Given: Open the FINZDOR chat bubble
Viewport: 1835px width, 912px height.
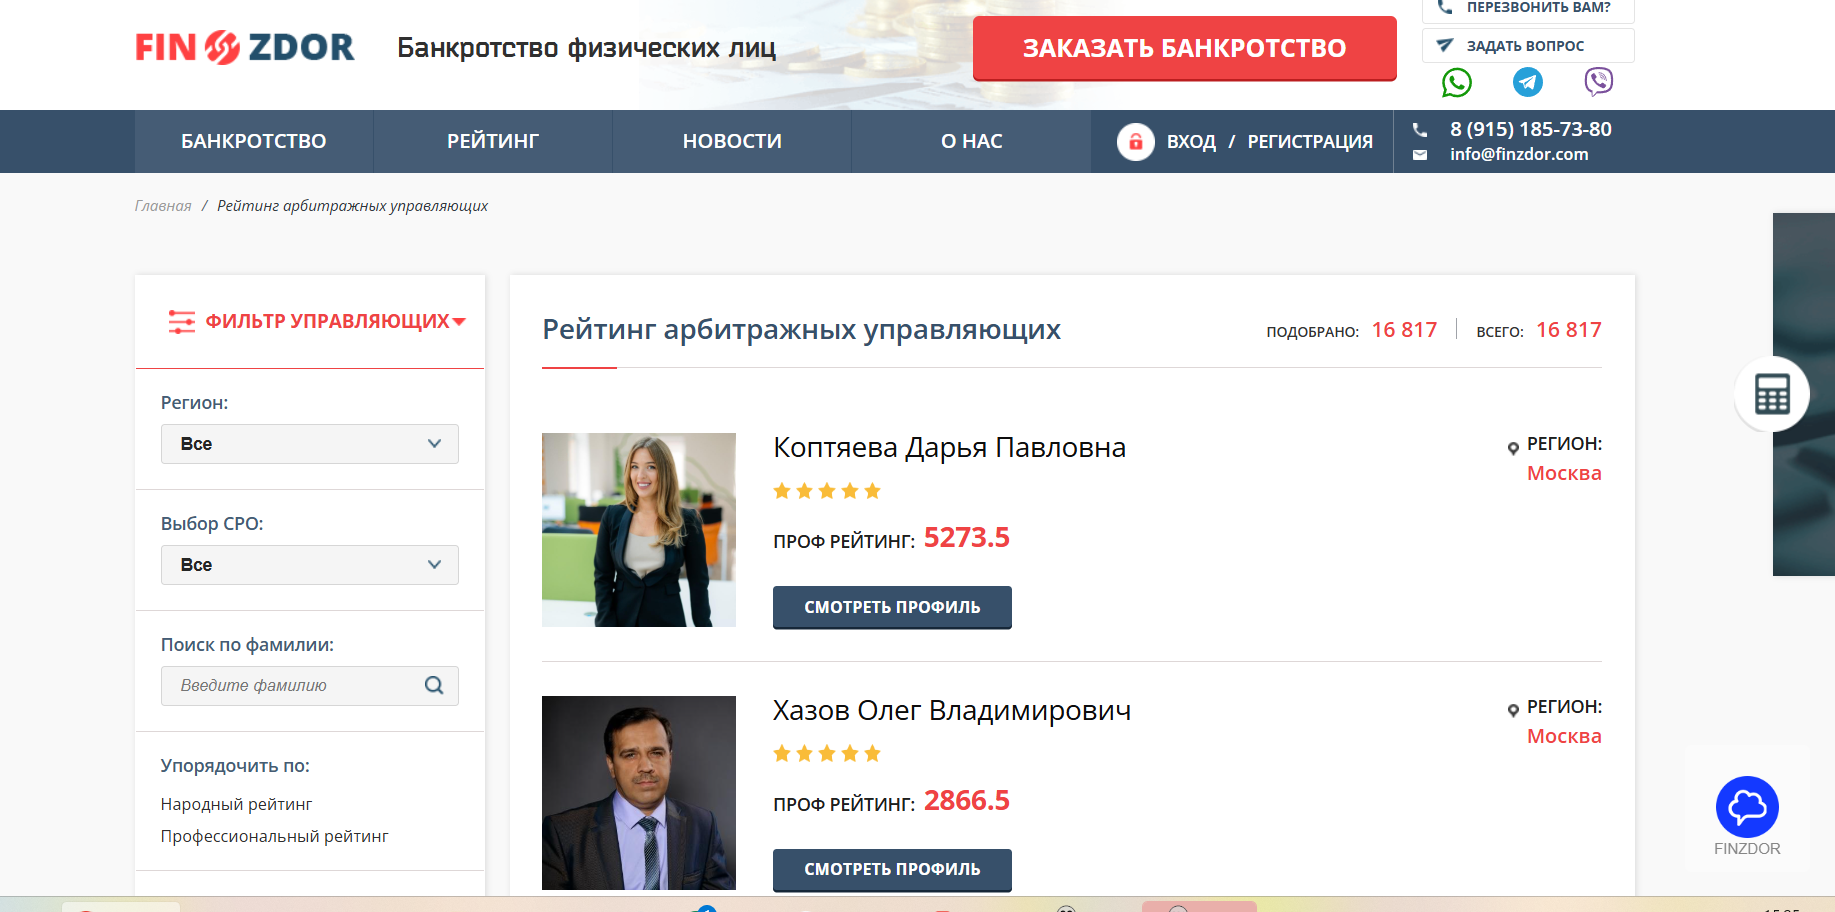Looking at the screenshot, I should pos(1747,807).
